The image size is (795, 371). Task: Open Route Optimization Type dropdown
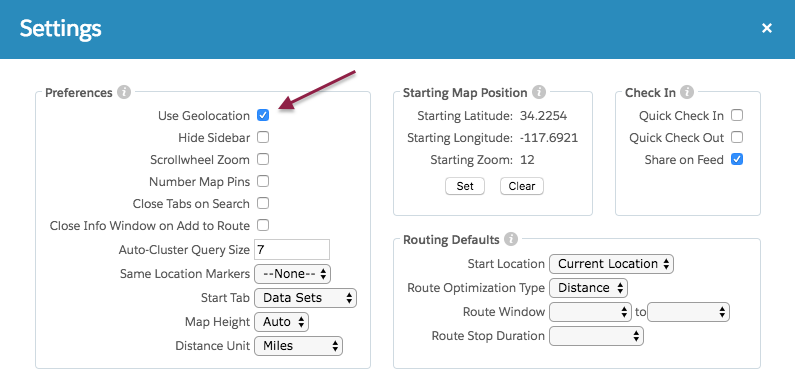click(589, 288)
